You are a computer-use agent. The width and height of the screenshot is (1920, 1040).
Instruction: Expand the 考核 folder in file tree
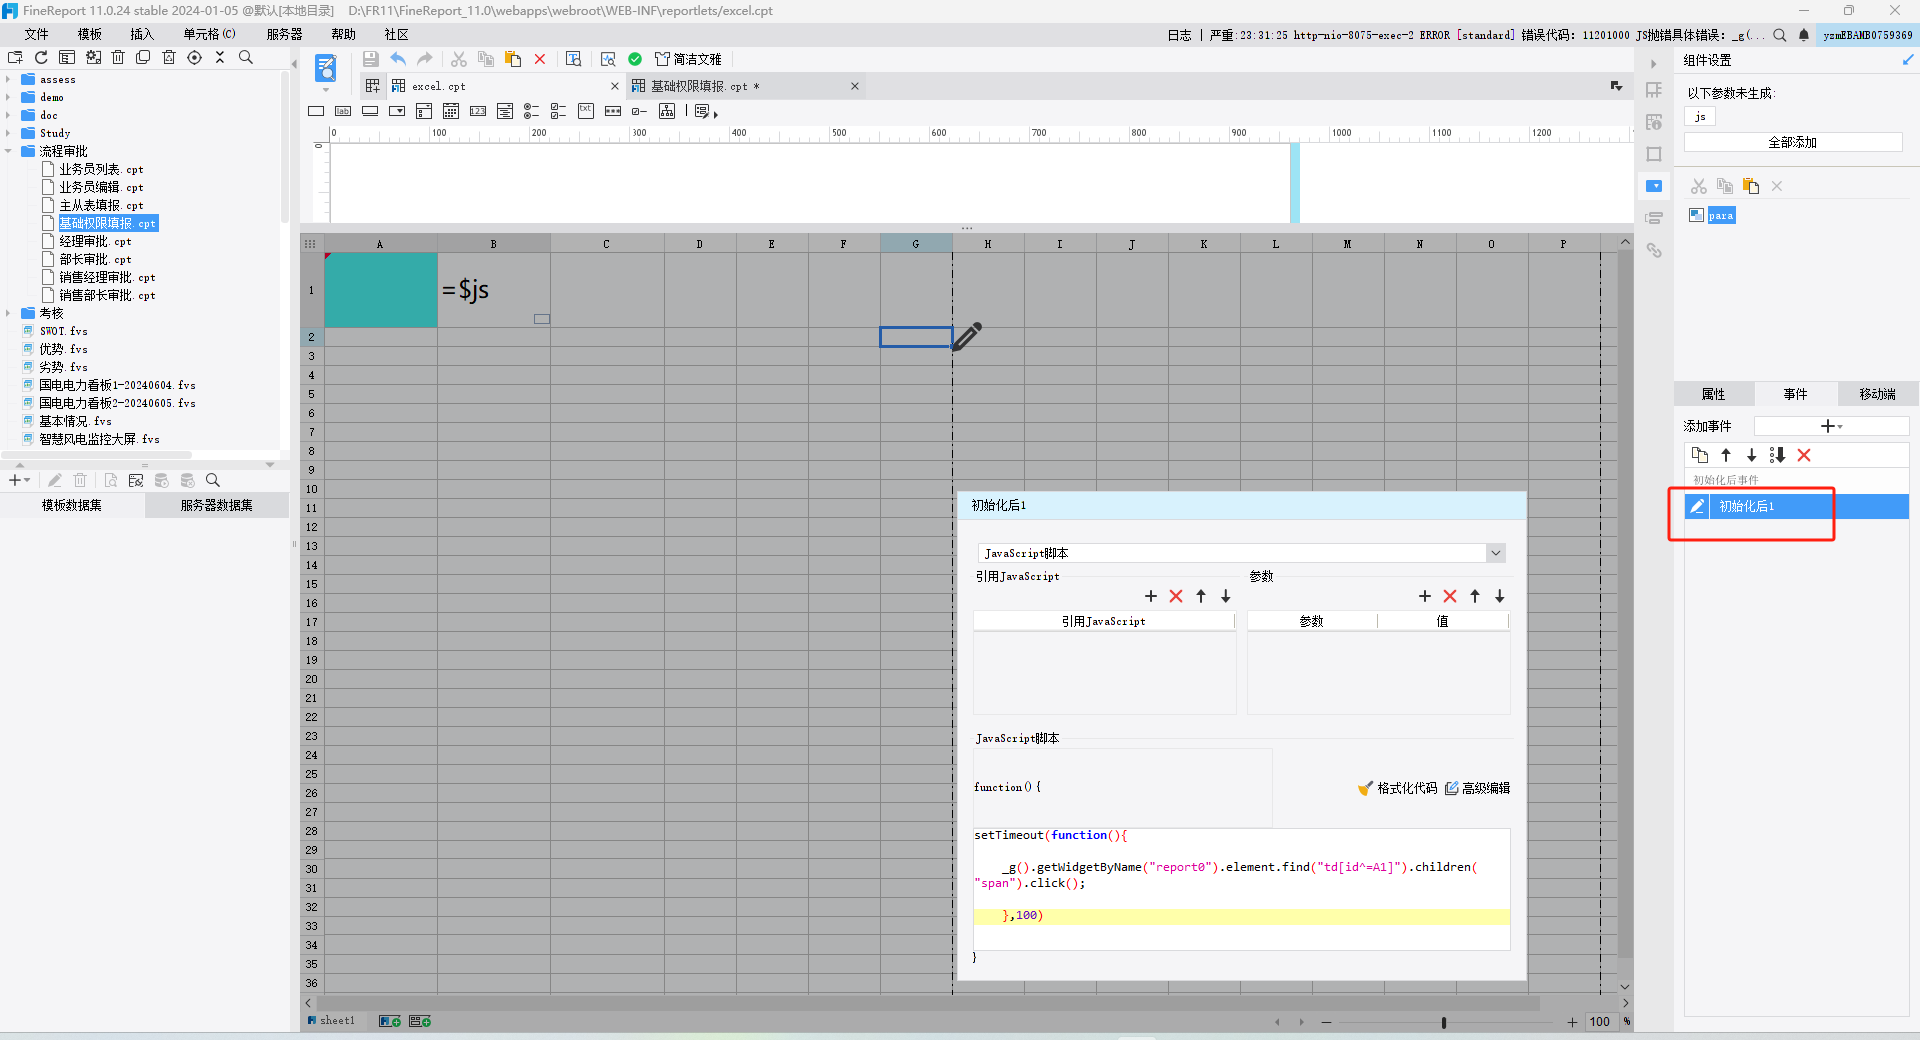[x=8, y=313]
